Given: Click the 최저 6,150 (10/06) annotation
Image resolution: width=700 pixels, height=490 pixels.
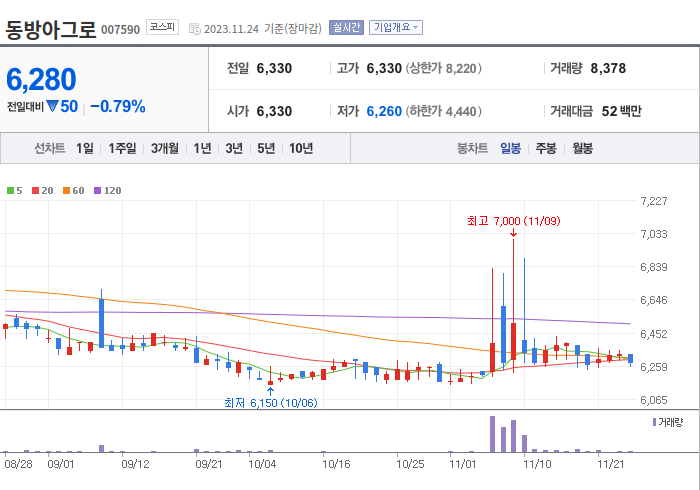Looking at the screenshot, I should tap(271, 403).
